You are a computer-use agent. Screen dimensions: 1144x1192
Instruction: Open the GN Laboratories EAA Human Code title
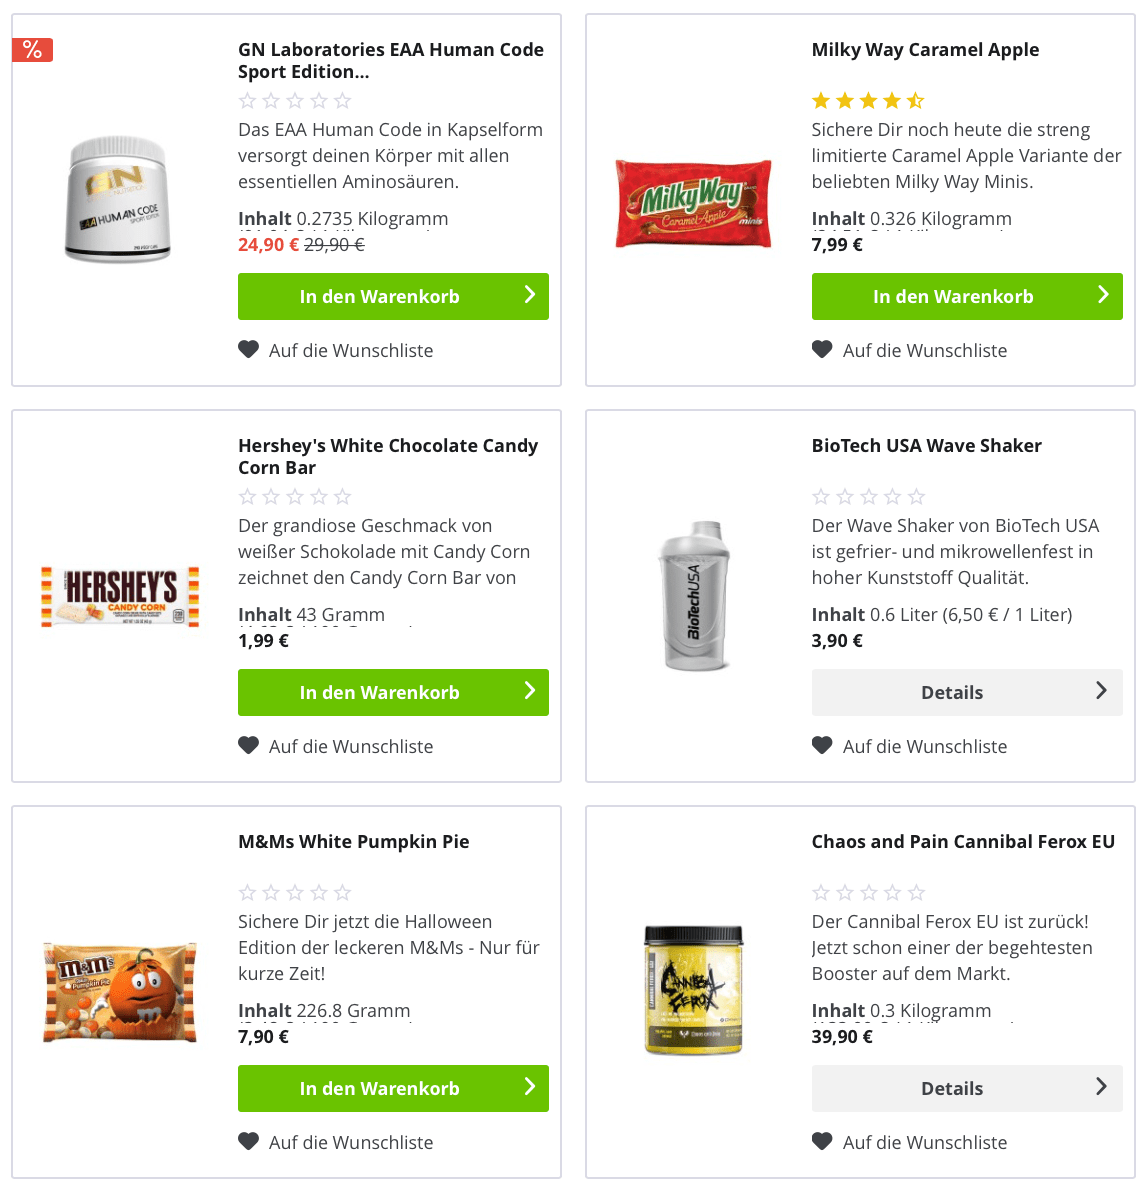[390, 60]
